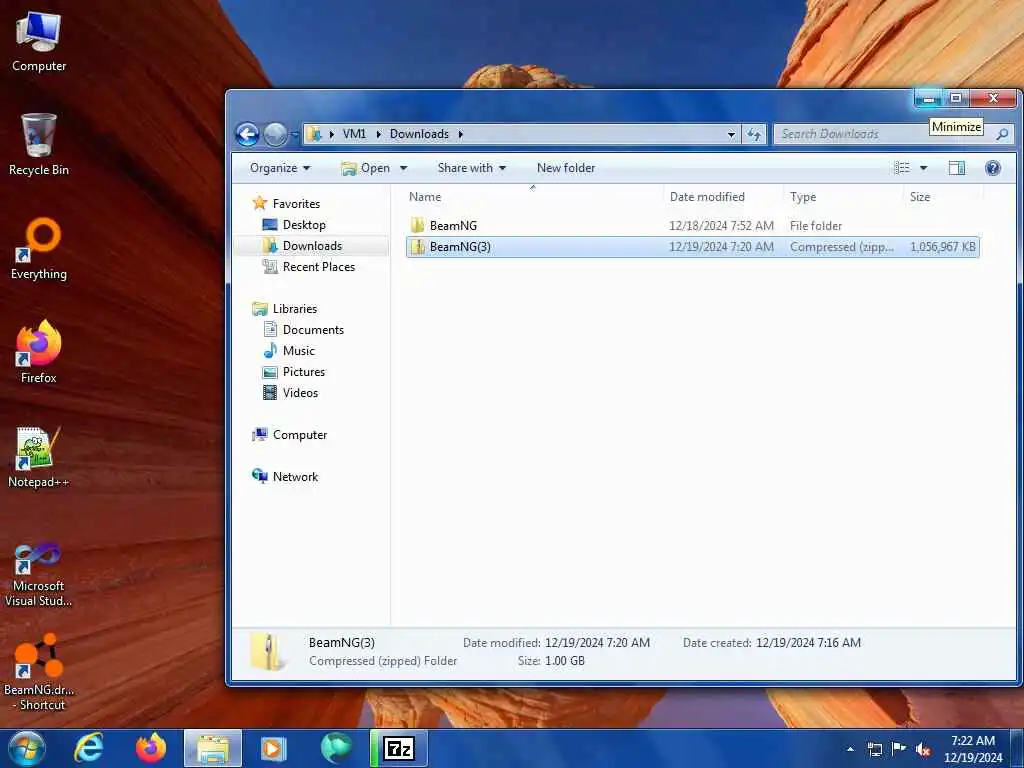The image size is (1024, 768).
Task: Click the muted volume tray icon
Action: pyautogui.click(x=923, y=749)
